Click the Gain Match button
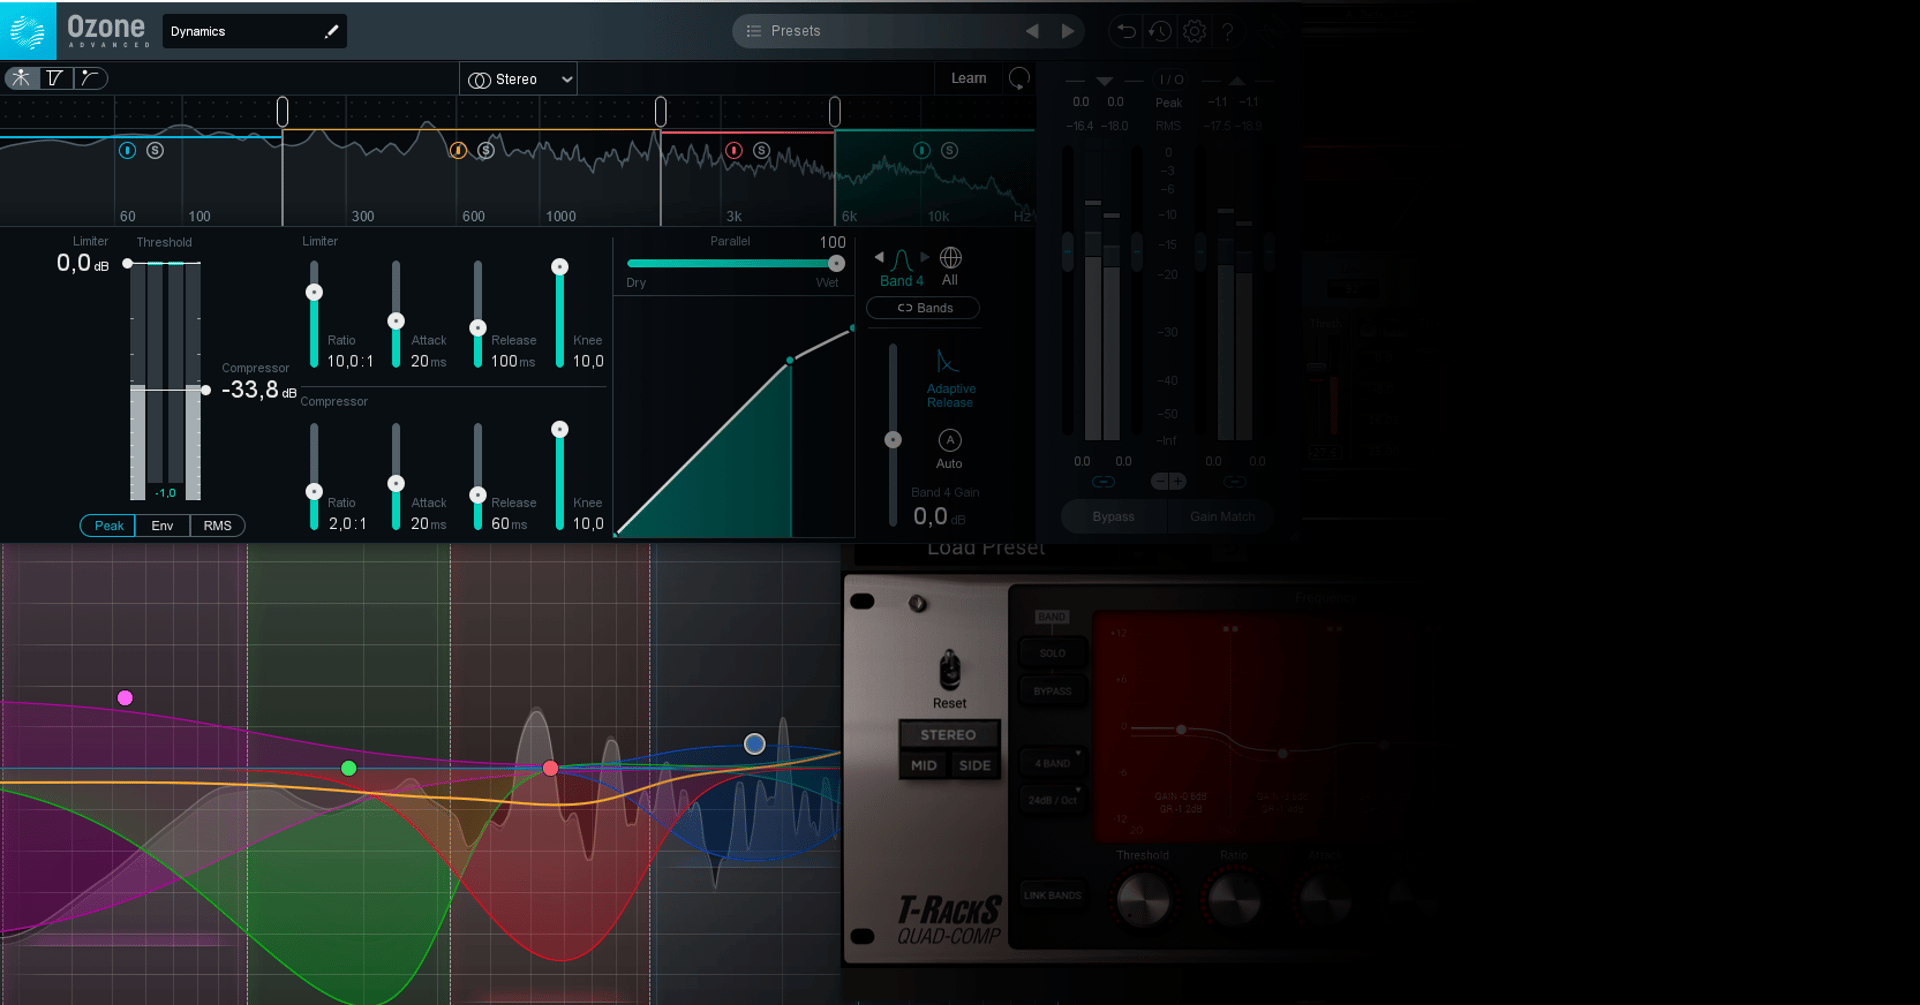 click(x=1221, y=517)
